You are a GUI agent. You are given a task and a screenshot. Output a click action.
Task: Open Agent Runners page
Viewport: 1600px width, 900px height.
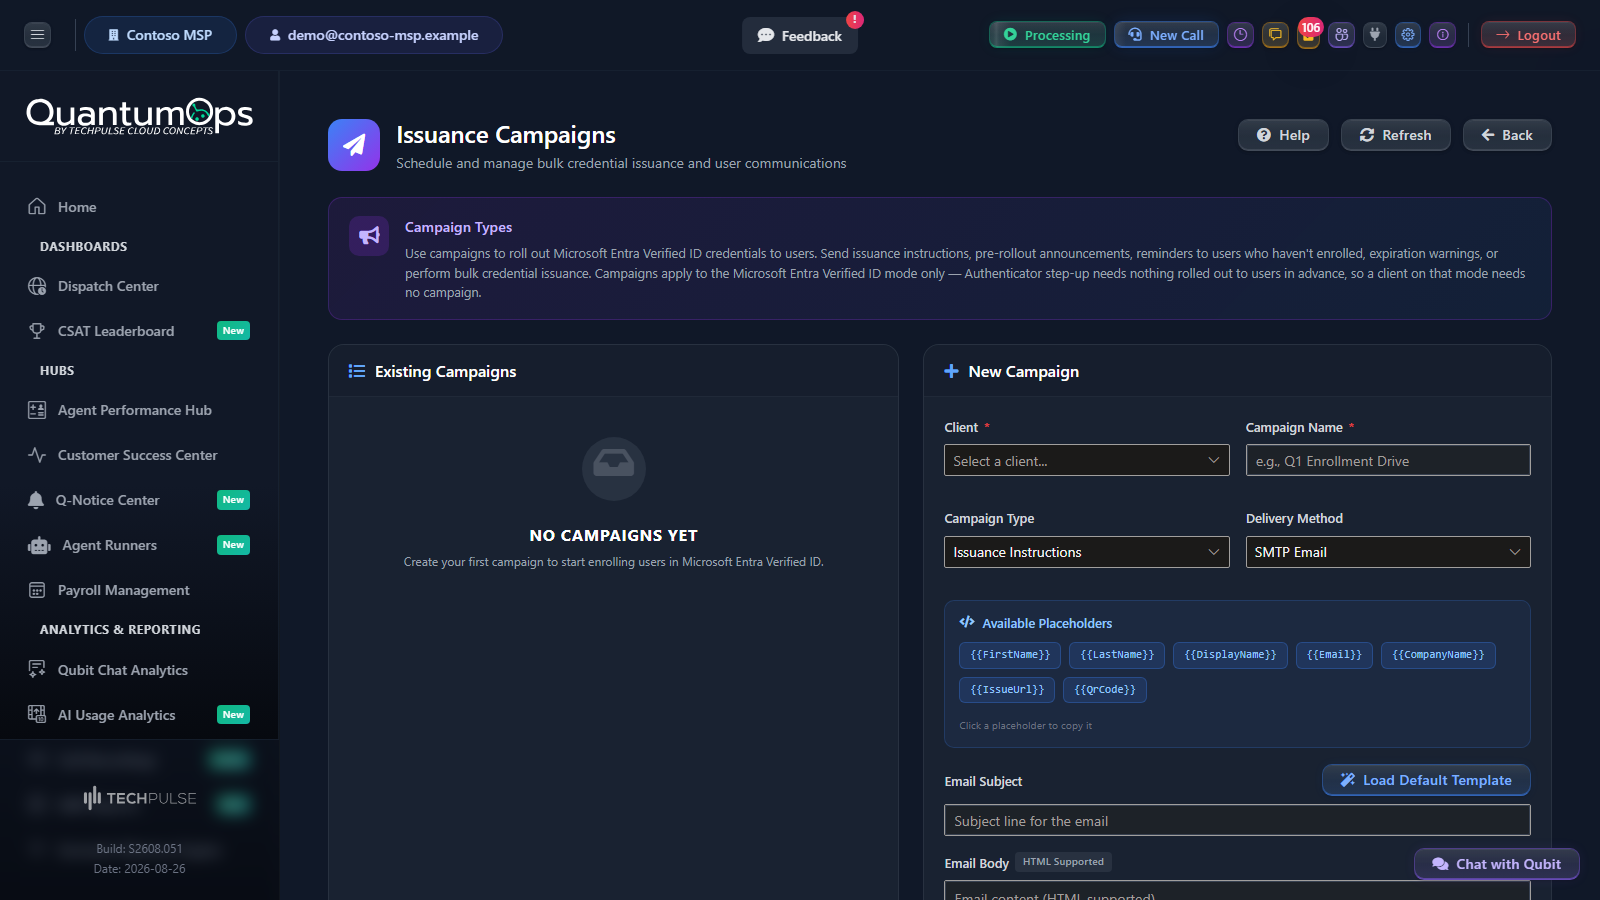click(x=139, y=545)
